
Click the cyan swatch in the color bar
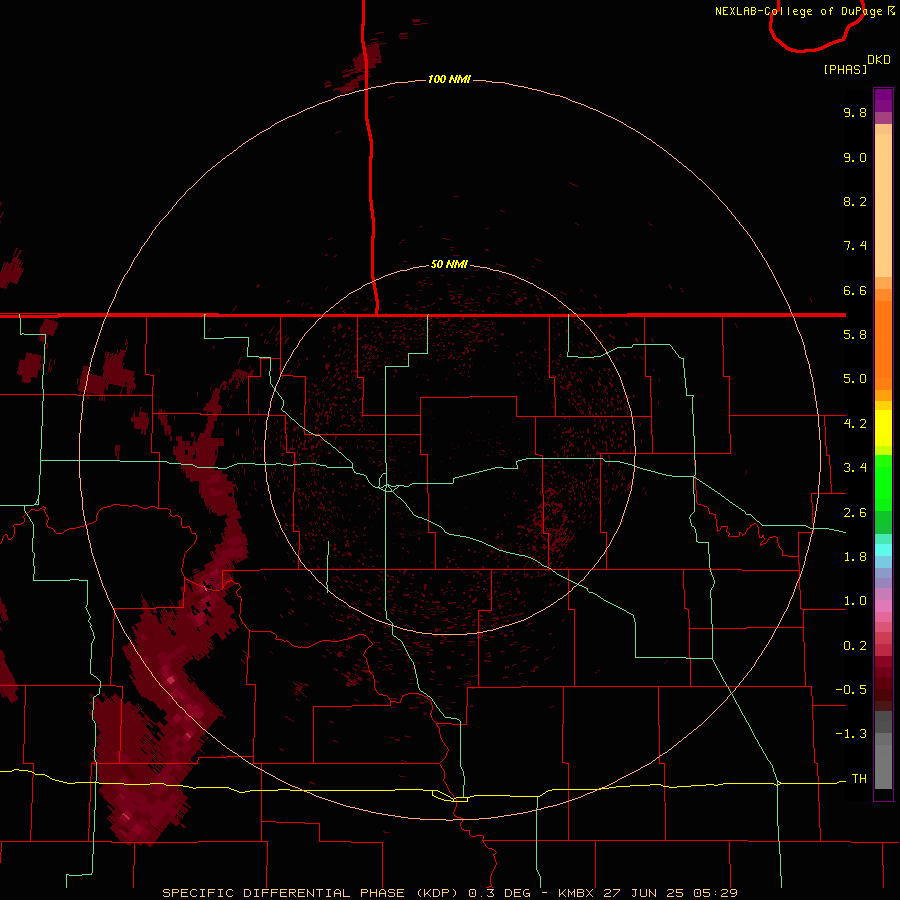pyautogui.click(x=883, y=550)
